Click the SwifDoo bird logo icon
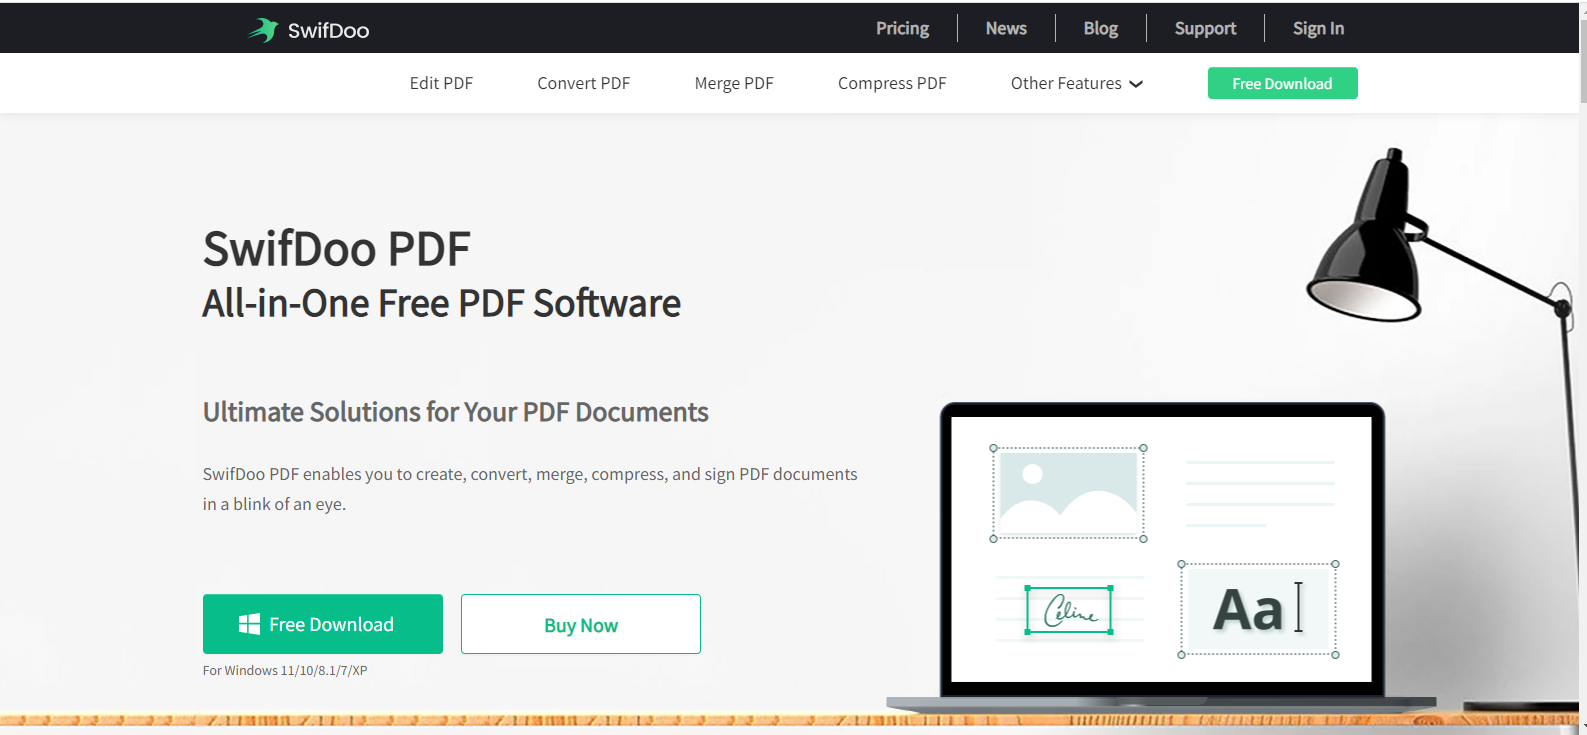1587x735 pixels. [263, 30]
